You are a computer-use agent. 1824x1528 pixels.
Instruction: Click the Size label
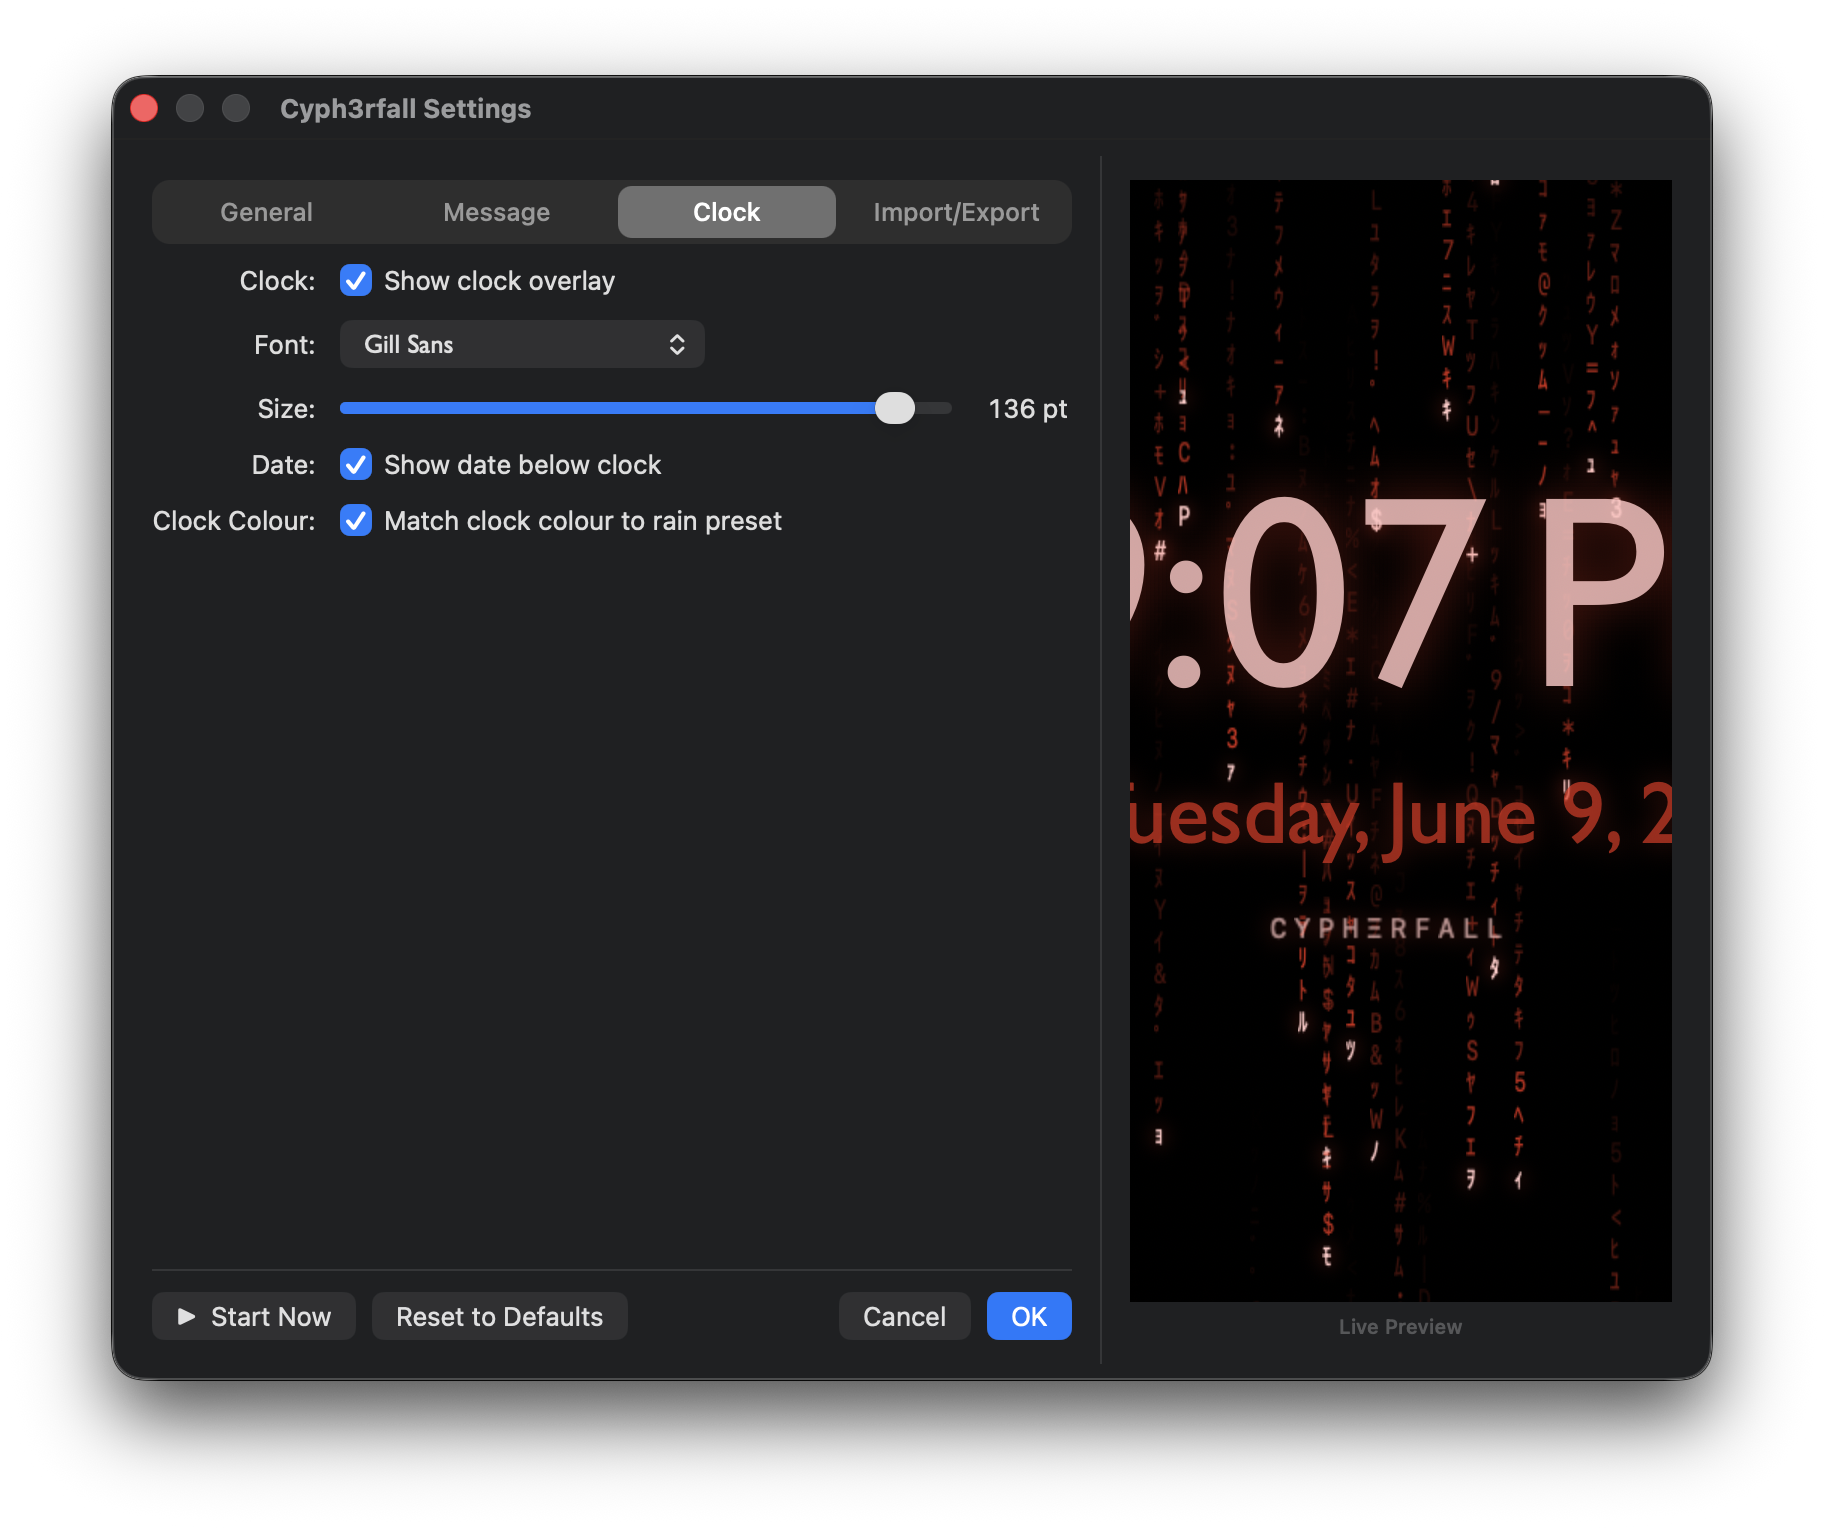pyautogui.click(x=286, y=409)
